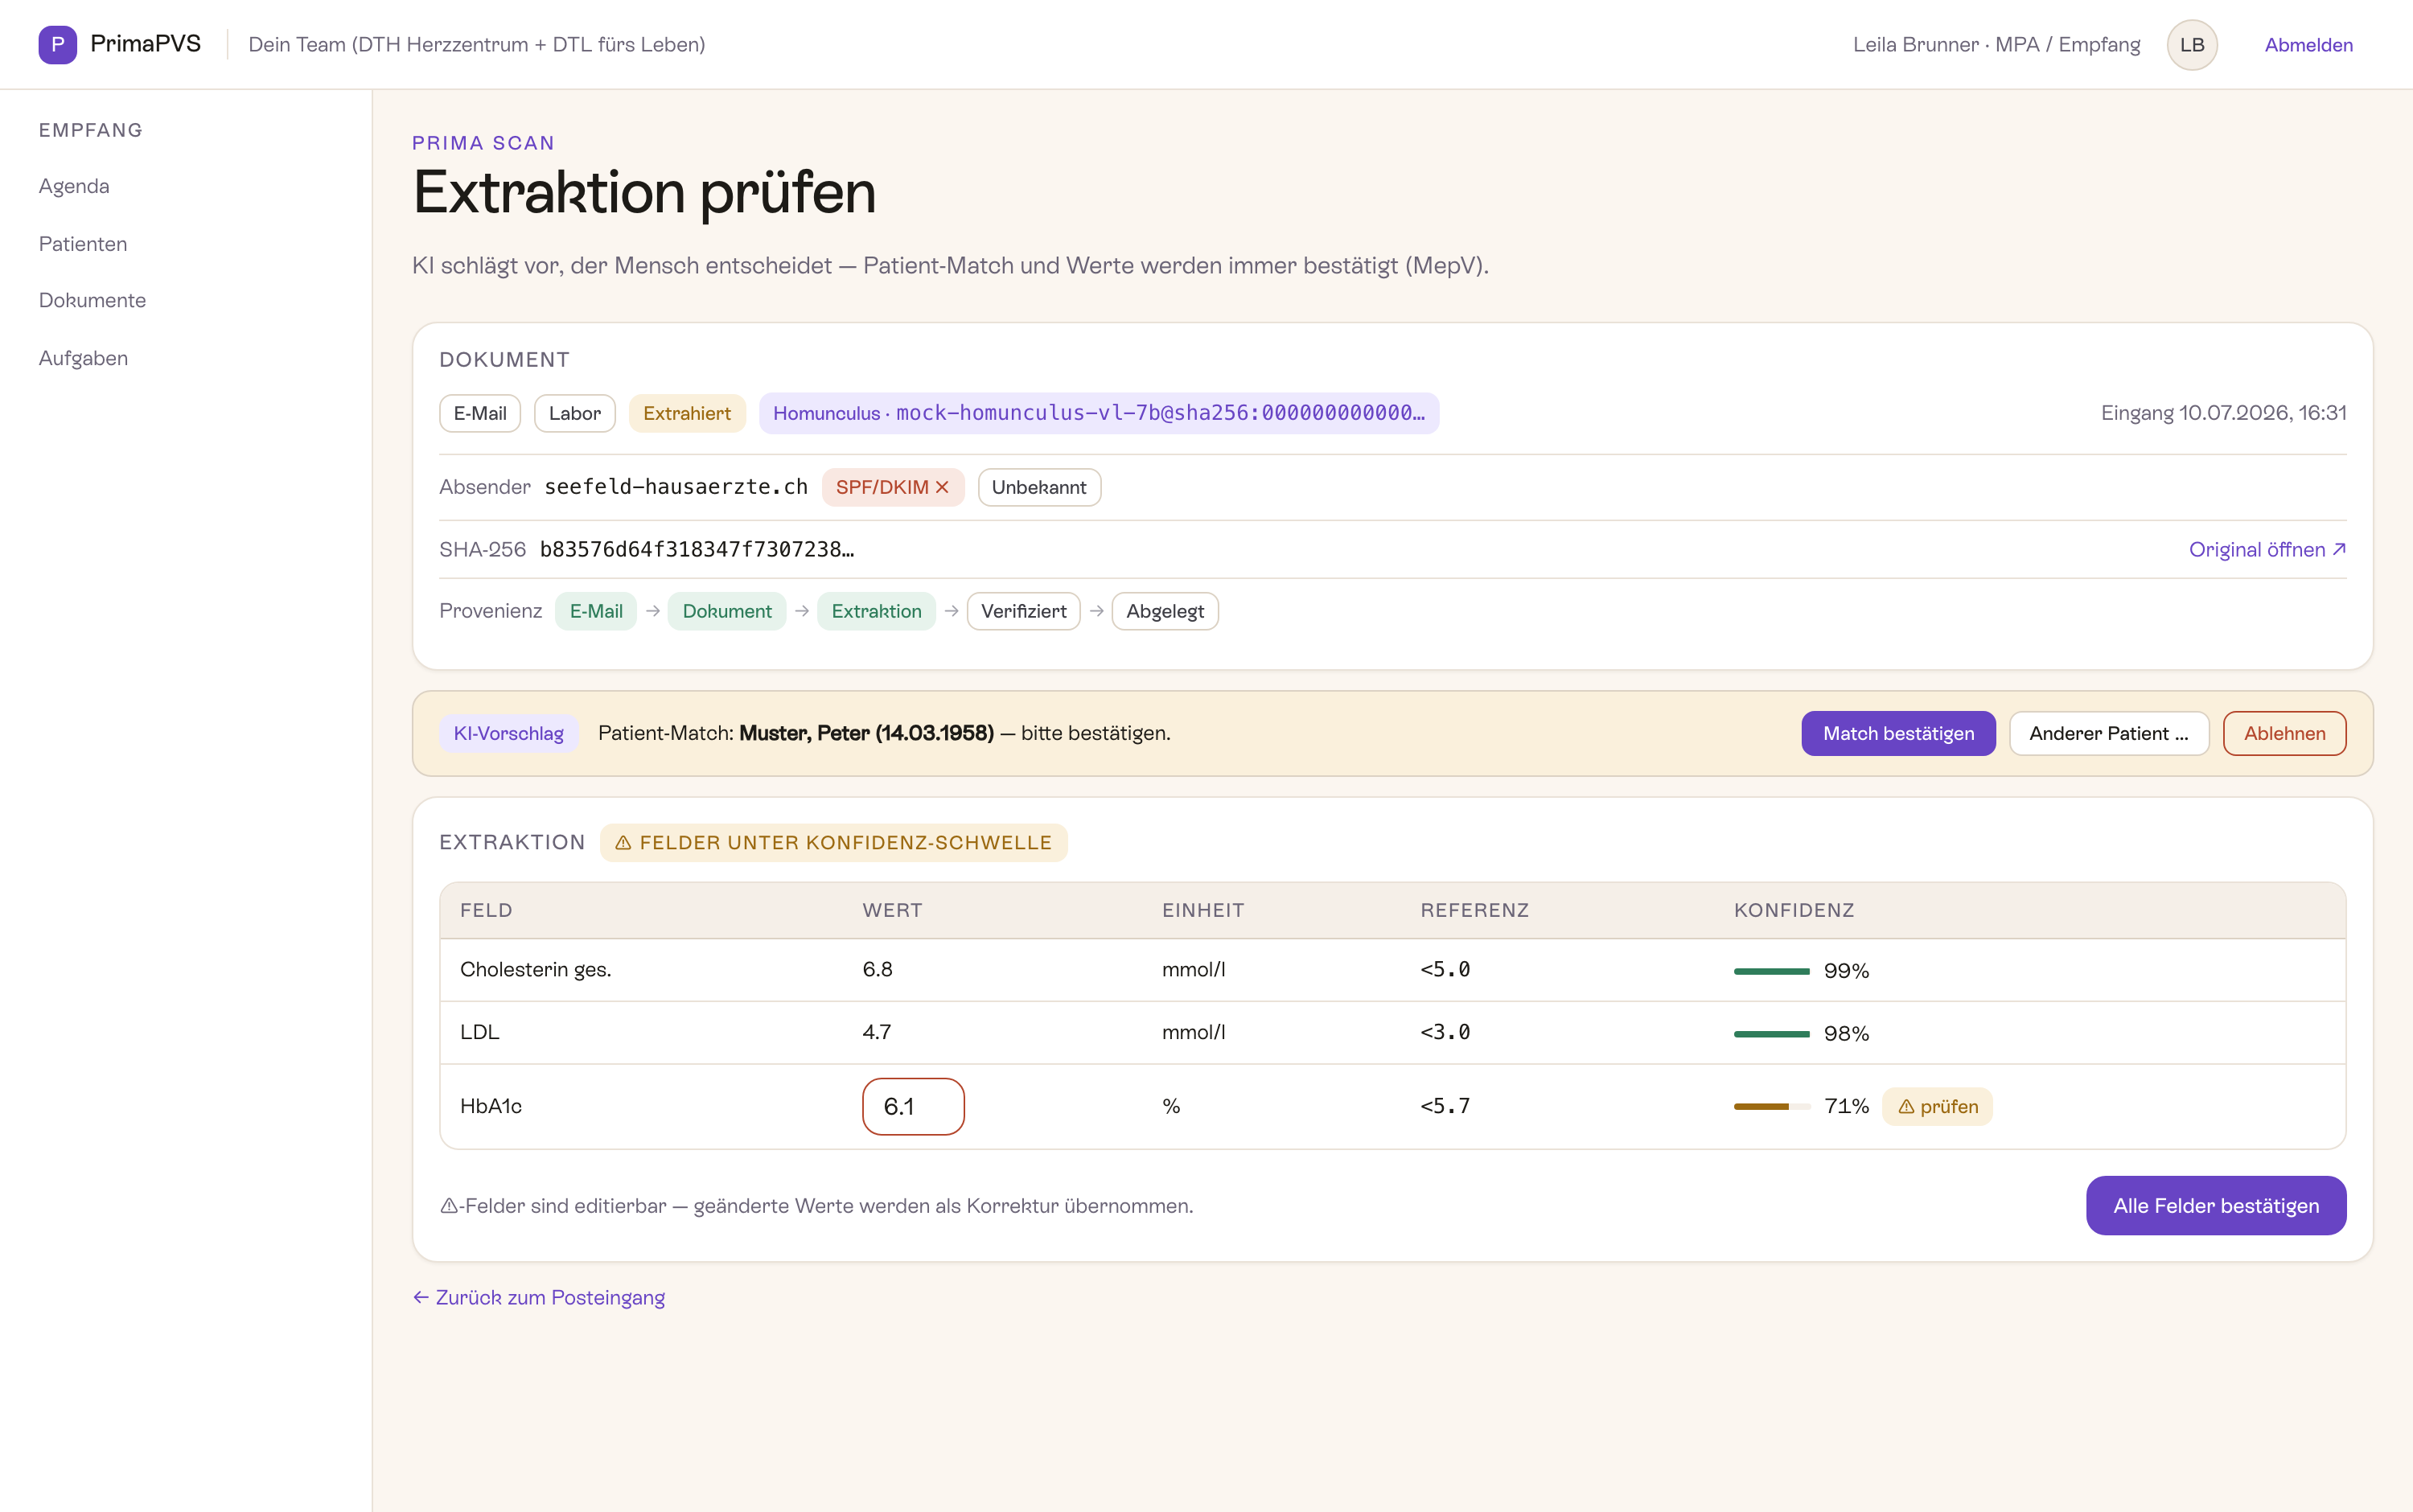Click the warning triangle in Konfidenz-Schwelle badge

click(623, 843)
